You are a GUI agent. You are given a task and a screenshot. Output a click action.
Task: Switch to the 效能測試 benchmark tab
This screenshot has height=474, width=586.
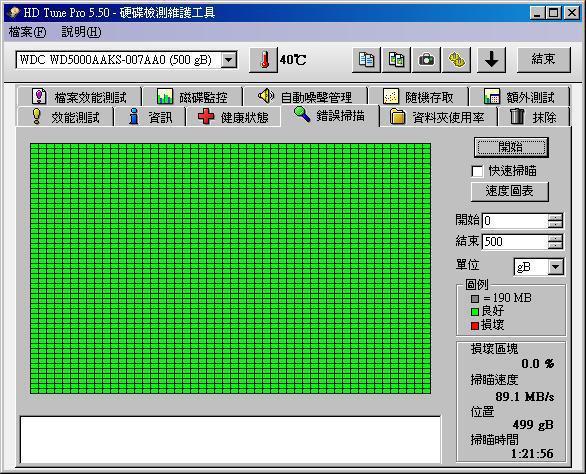pyautogui.click(x=65, y=117)
